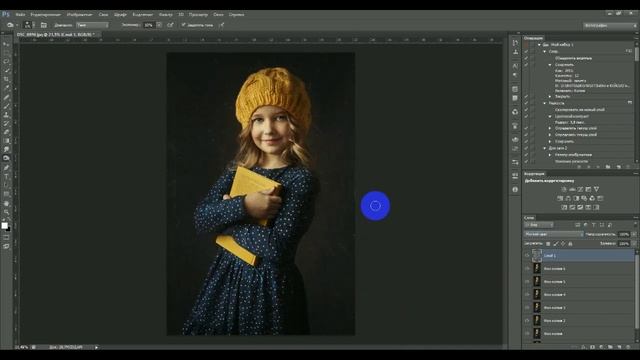Click the foreground color swatch
The image size is (640, 360).
(x=4, y=225)
